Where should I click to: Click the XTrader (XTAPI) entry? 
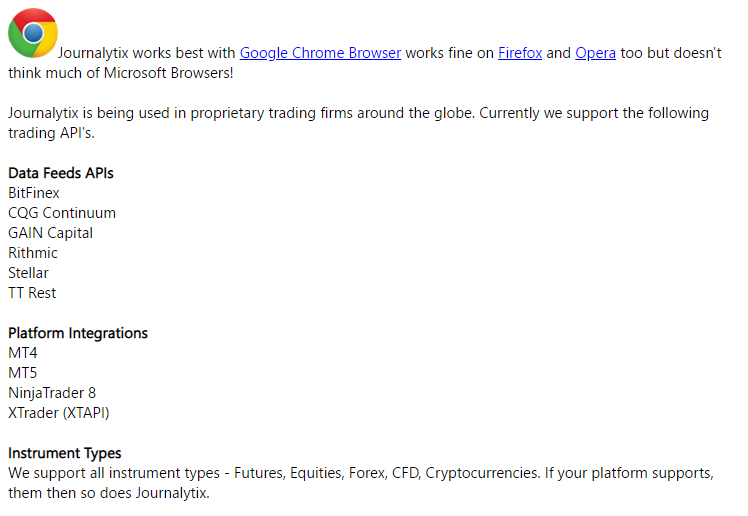click(x=59, y=413)
